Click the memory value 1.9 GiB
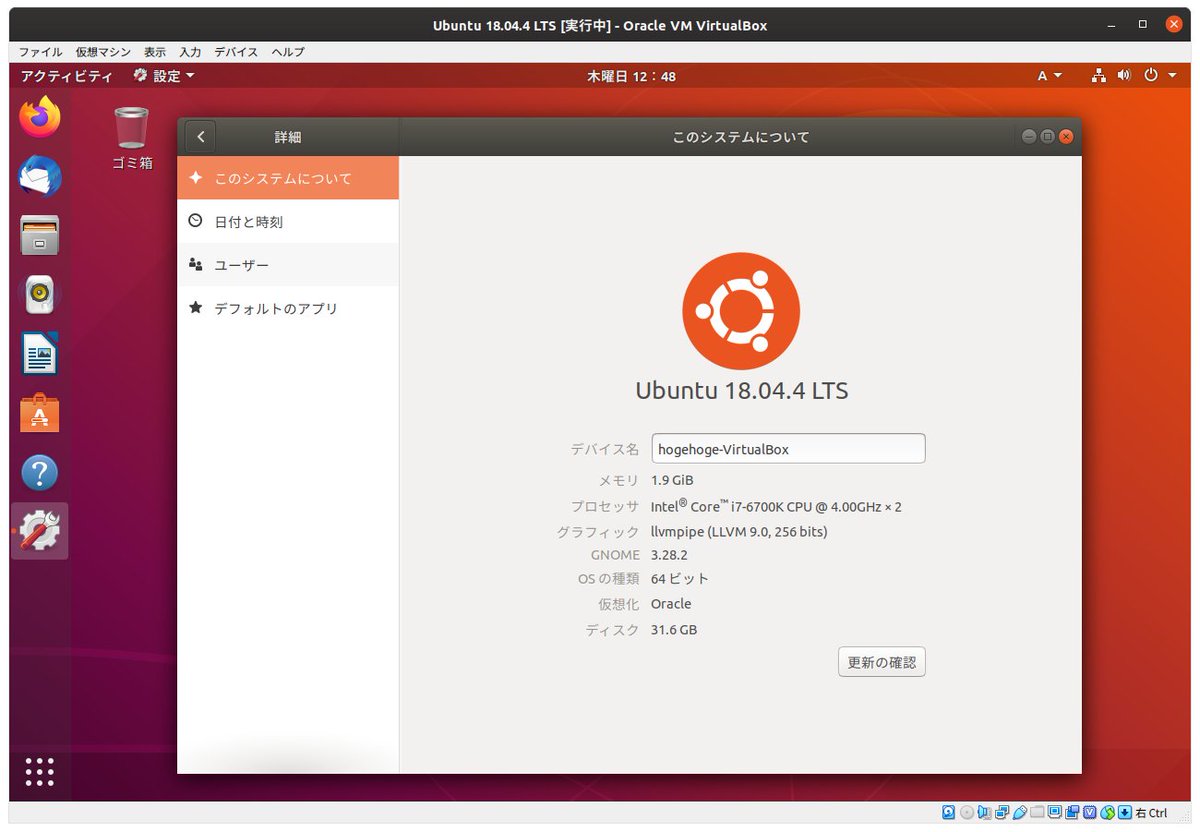 pos(672,480)
